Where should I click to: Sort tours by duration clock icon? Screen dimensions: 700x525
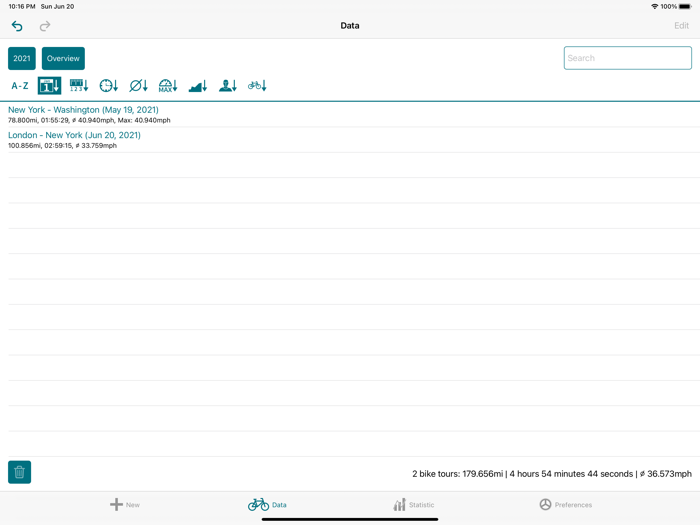108,86
